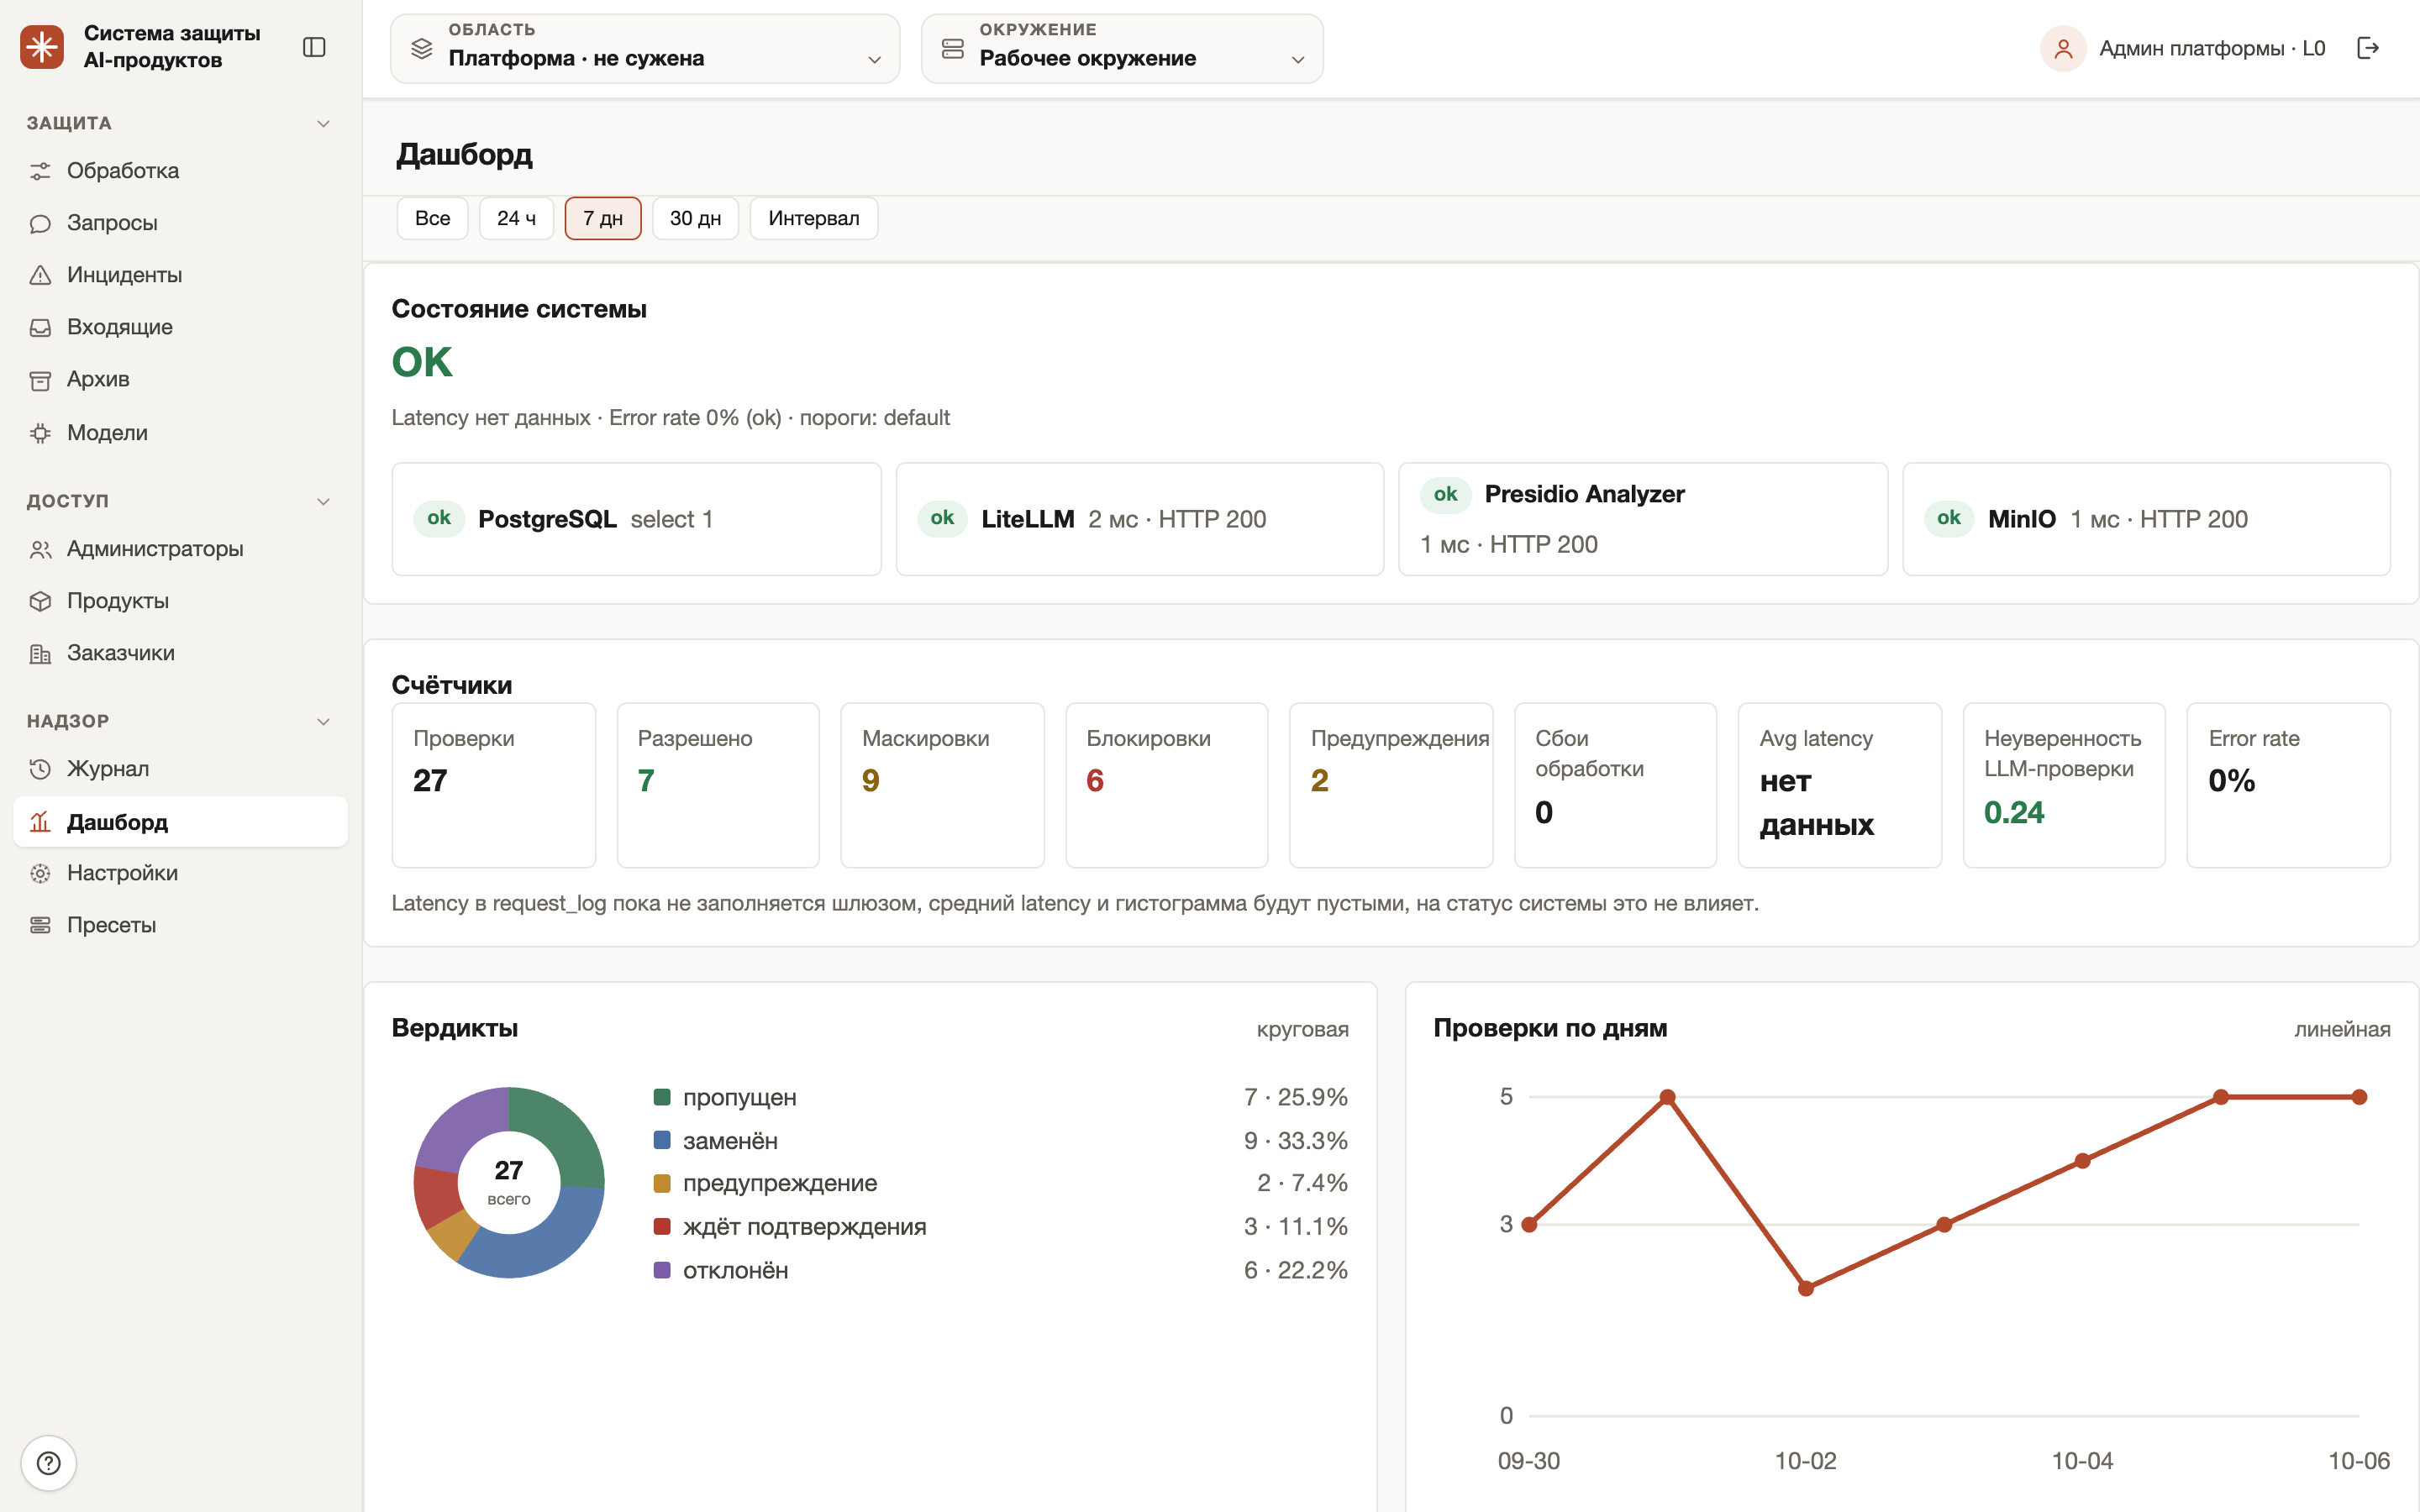
Task: Open Пресеты via its server stack icon
Action: (x=40, y=925)
